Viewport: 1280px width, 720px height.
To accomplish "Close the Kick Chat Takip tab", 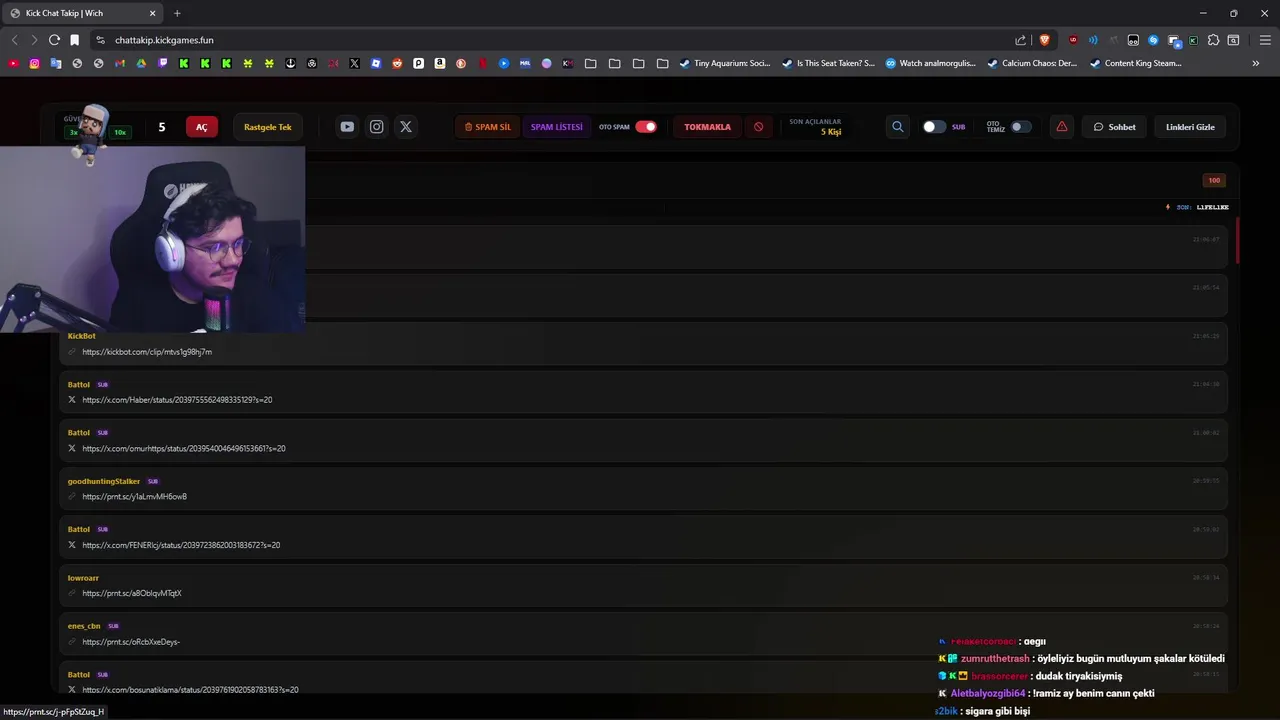I will pos(152,13).
